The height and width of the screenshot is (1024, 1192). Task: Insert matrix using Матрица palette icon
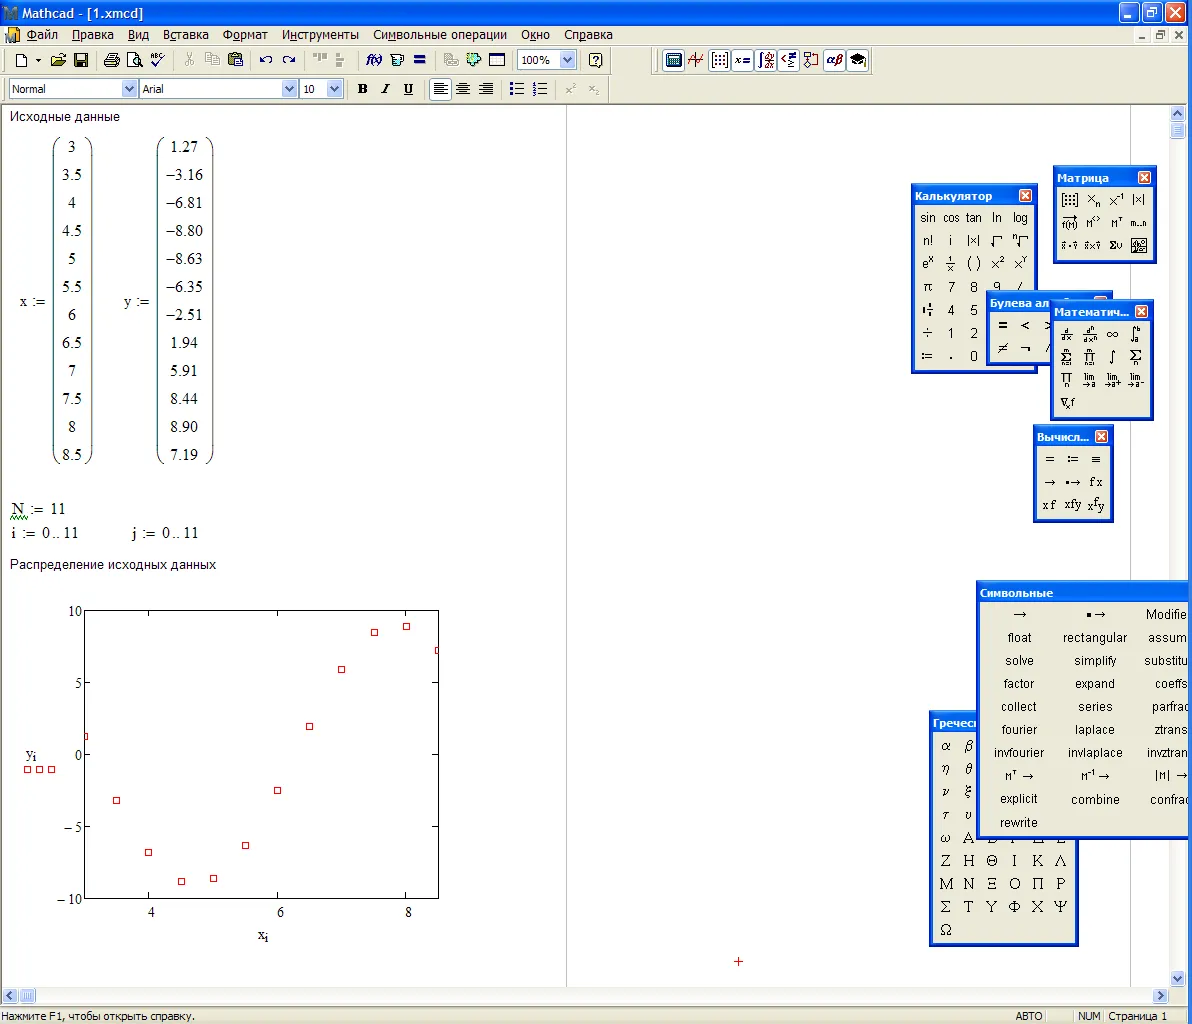(x=1069, y=200)
